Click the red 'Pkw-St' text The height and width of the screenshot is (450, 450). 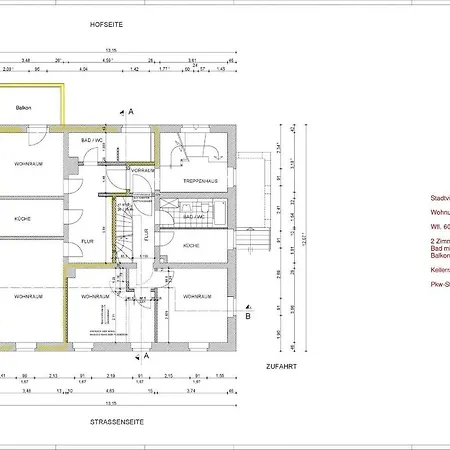coord(440,284)
